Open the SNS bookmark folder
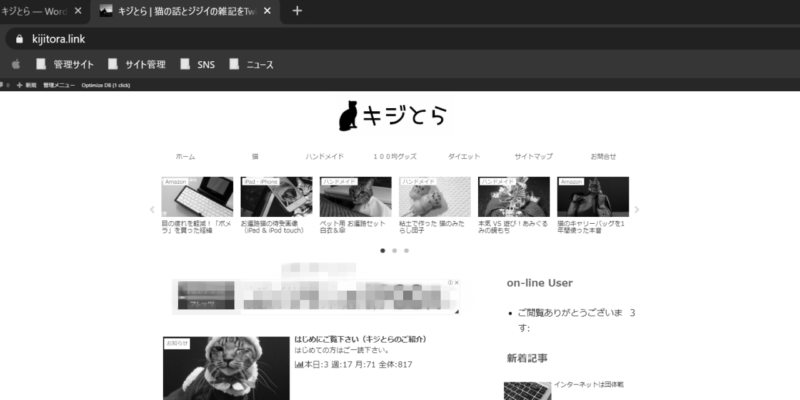 coord(197,64)
